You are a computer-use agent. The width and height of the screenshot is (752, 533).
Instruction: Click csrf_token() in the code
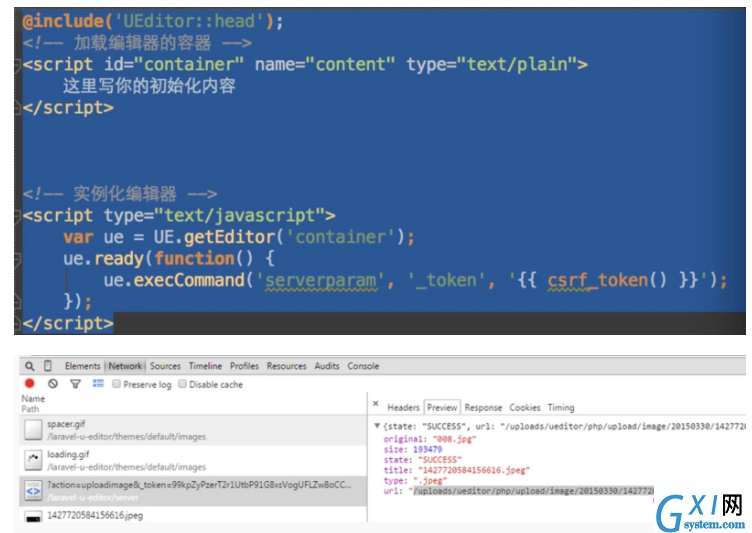pos(606,280)
